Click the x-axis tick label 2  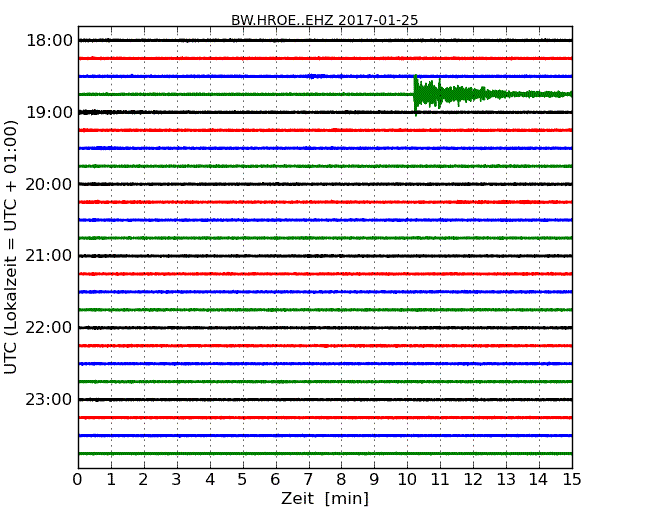(144, 479)
